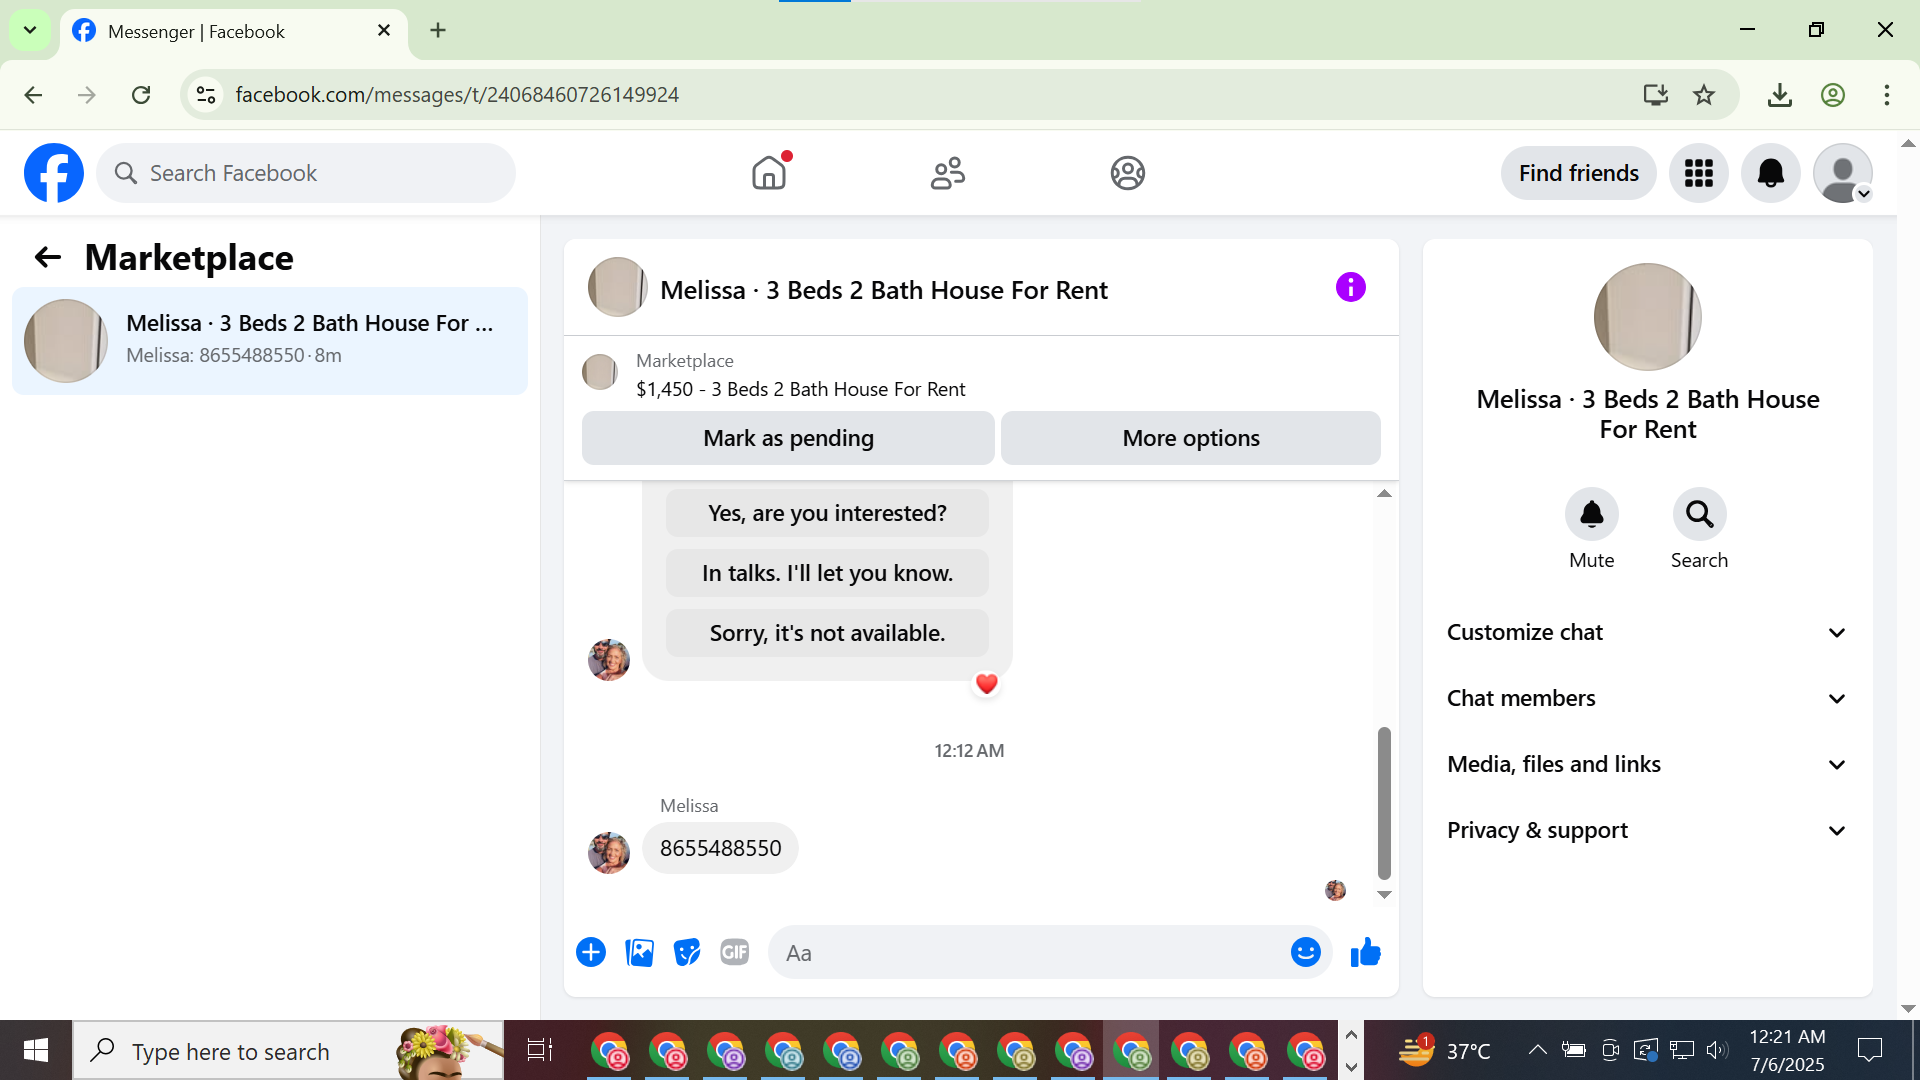This screenshot has height=1080, width=1920.
Task: Search within the conversation
Action: click(x=1699, y=514)
